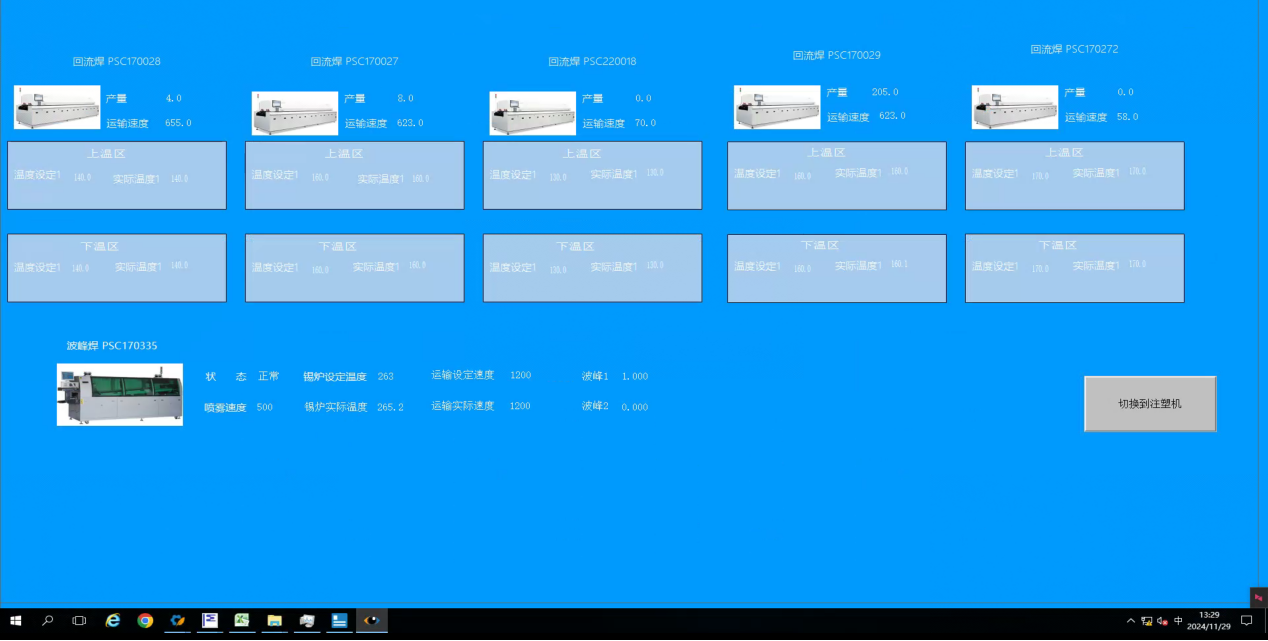Launch Internet Explorer from the taskbar
The image size is (1268, 641).
(x=113, y=621)
